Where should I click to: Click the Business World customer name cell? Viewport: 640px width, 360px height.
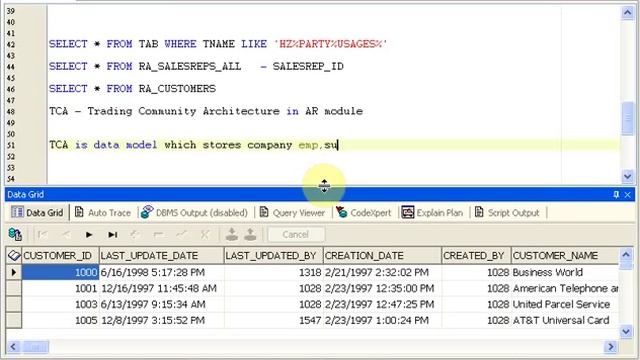(565, 272)
